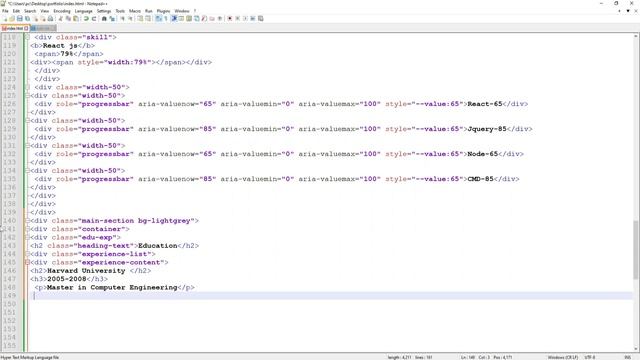Open the Language menu

click(x=84, y=11)
